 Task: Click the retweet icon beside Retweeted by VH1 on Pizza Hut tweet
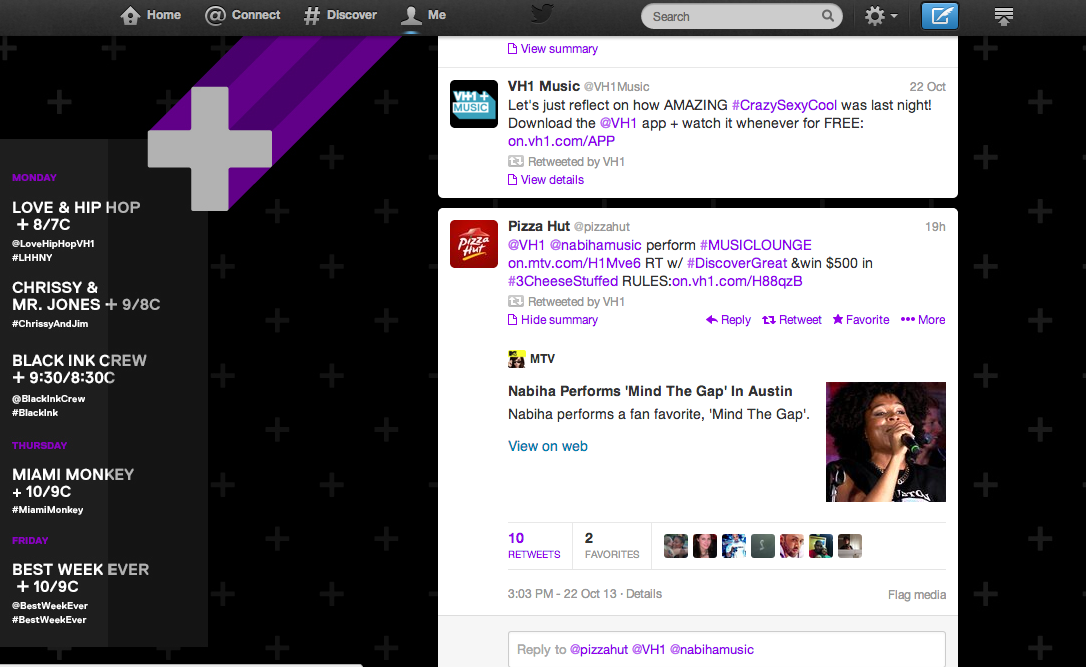click(515, 301)
